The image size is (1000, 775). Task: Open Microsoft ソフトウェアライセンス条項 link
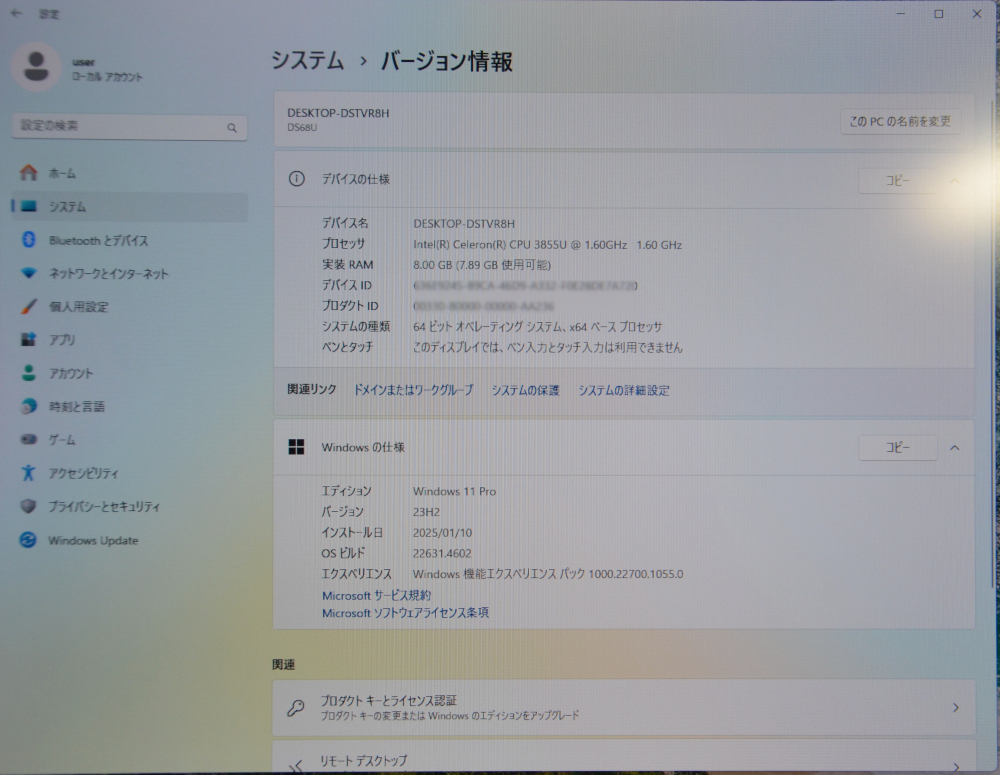coord(405,612)
